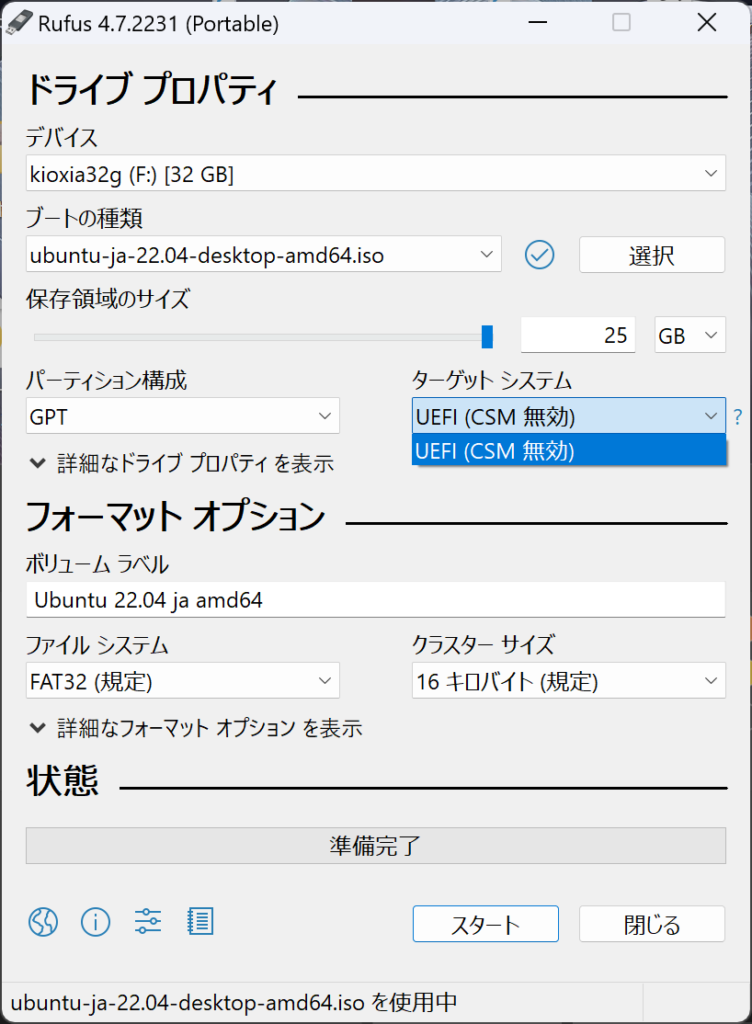The height and width of the screenshot is (1024, 752).
Task: Open the ブートの種類 ISO dropdown
Action: pos(263,255)
